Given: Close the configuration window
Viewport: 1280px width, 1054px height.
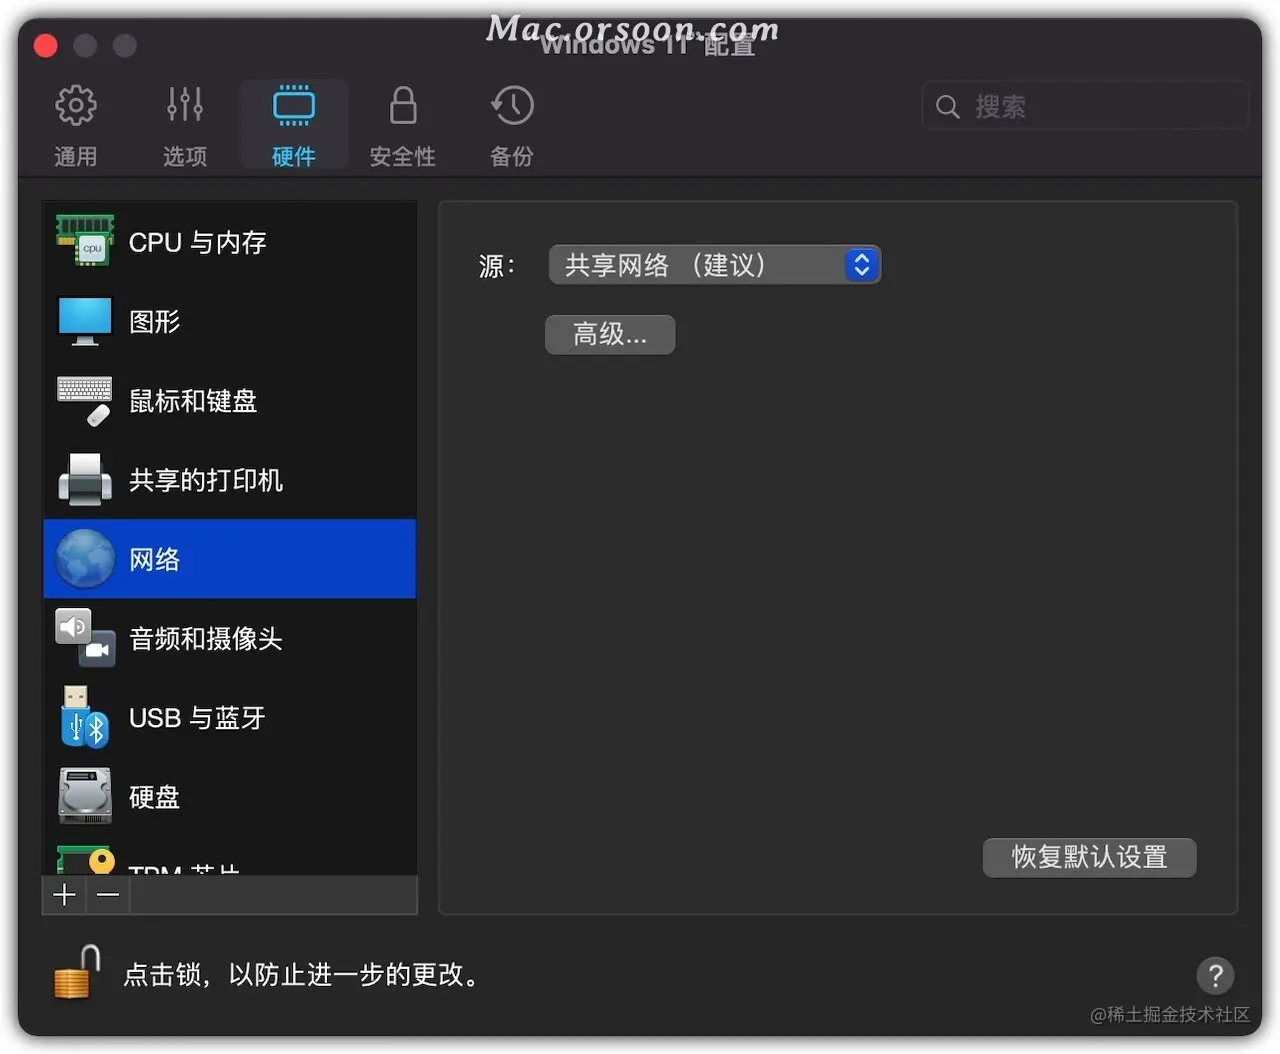Looking at the screenshot, I should [45, 45].
